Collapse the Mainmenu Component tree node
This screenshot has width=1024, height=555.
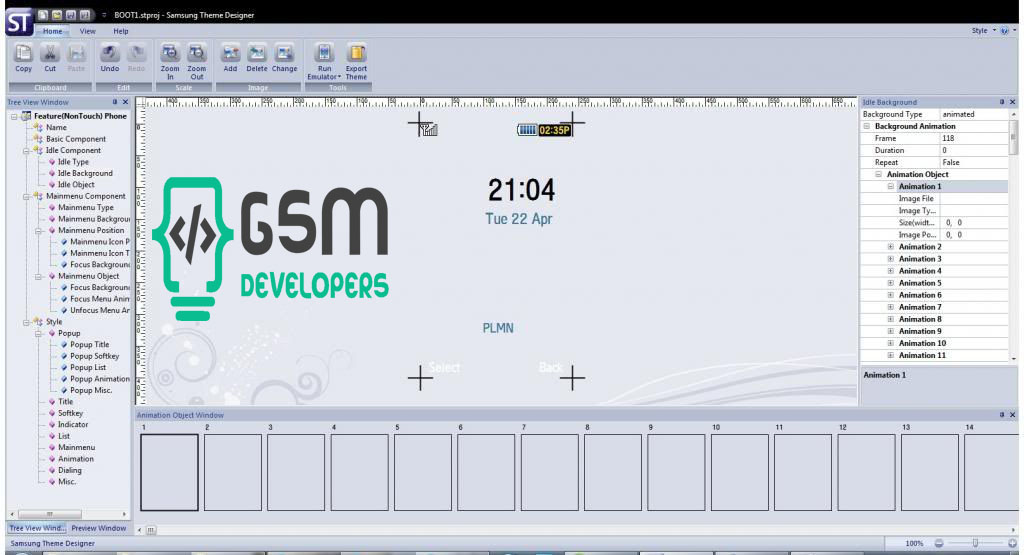26,196
